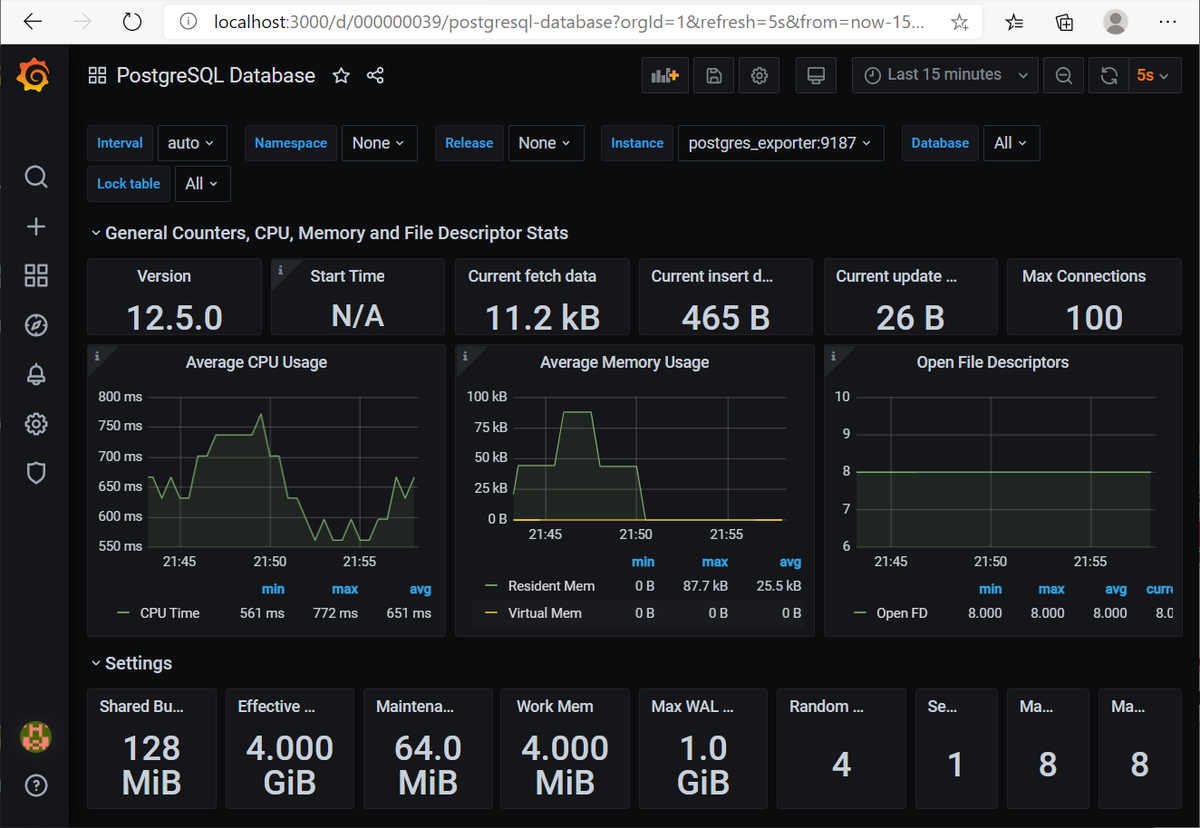Click the 12.5.0 version value
Viewport: 1200px width, 828px height.
[174, 317]
